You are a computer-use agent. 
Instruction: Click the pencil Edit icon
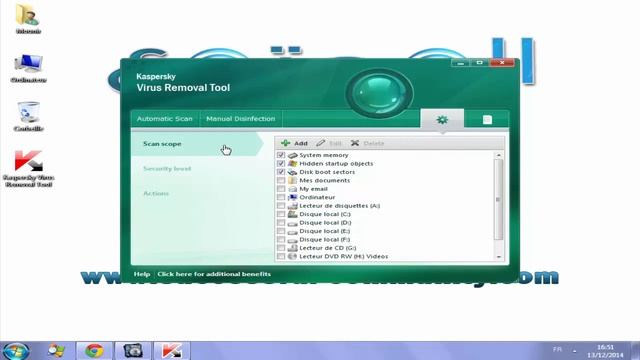tap(320, 143)
